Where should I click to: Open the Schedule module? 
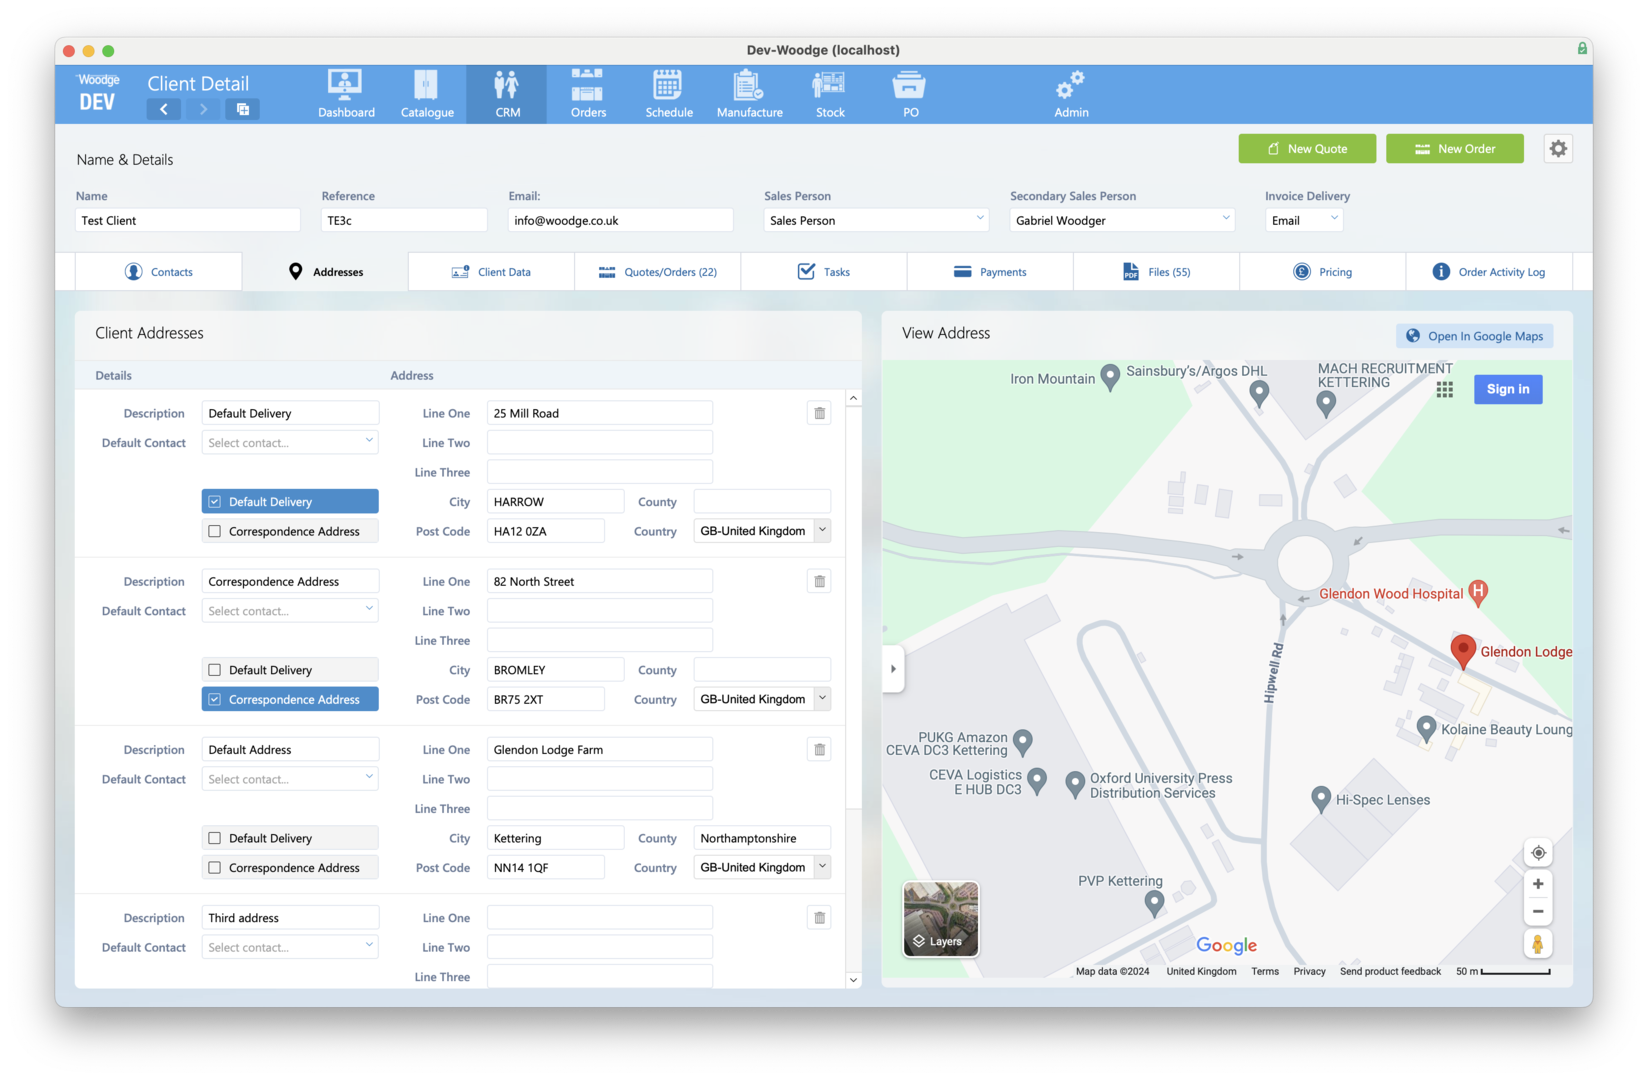tap(668, 94)
